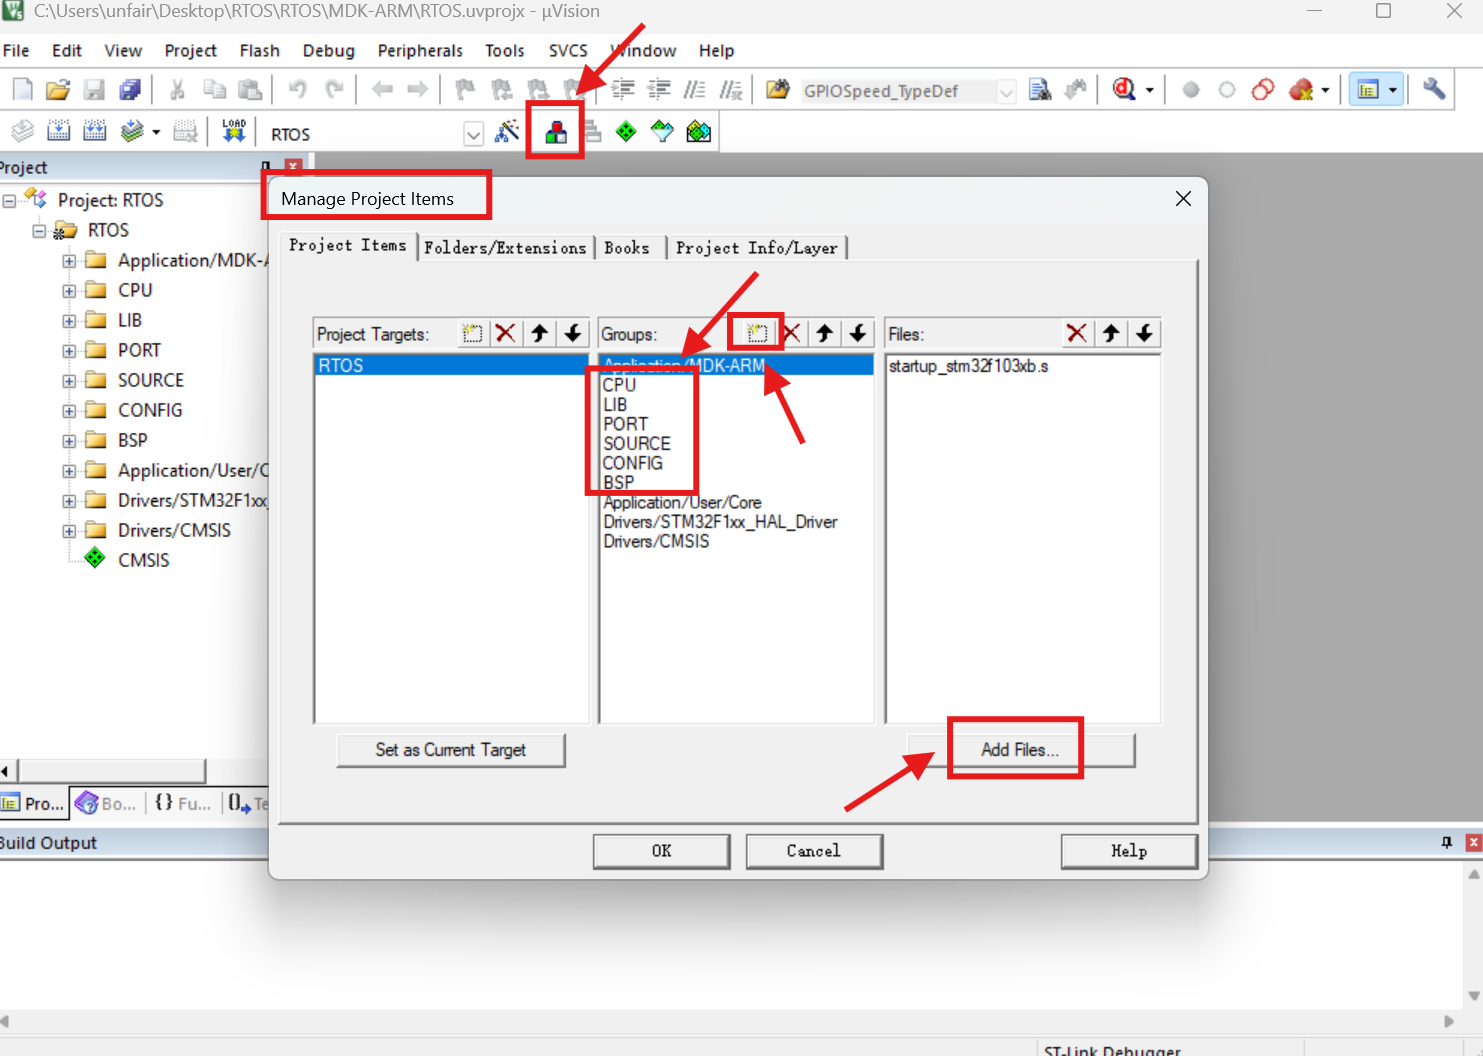Insert breakpoint red dot icon
The width and height of the screenshot is (1483, 1056).
(1190, 90)
